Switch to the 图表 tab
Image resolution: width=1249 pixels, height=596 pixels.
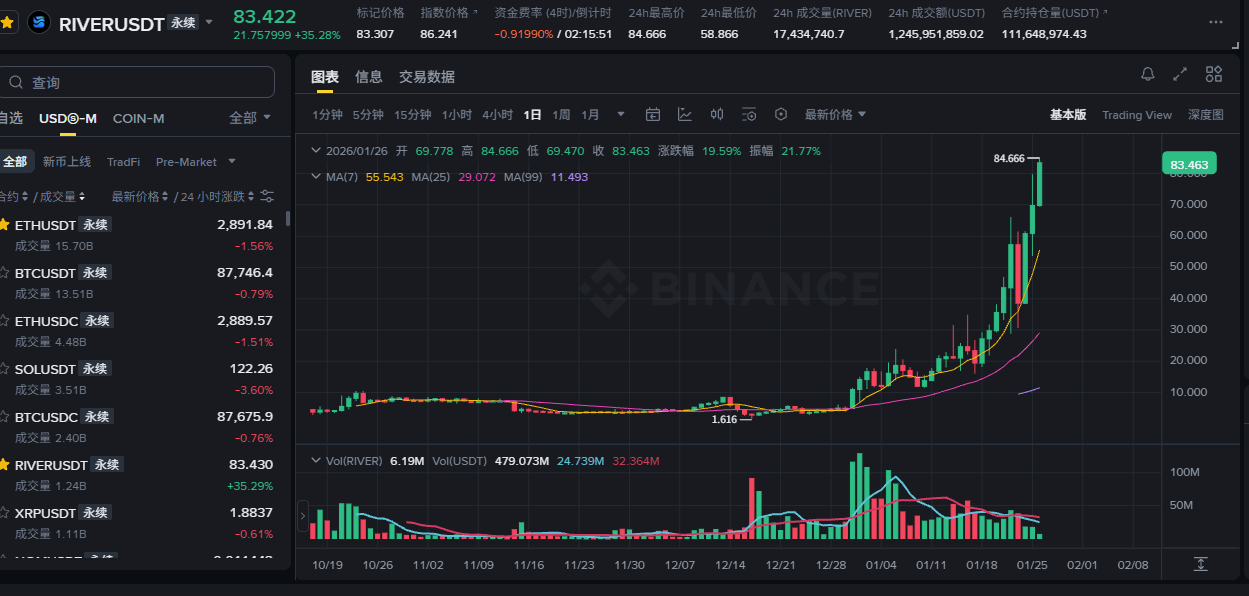(x=325, y=77)
